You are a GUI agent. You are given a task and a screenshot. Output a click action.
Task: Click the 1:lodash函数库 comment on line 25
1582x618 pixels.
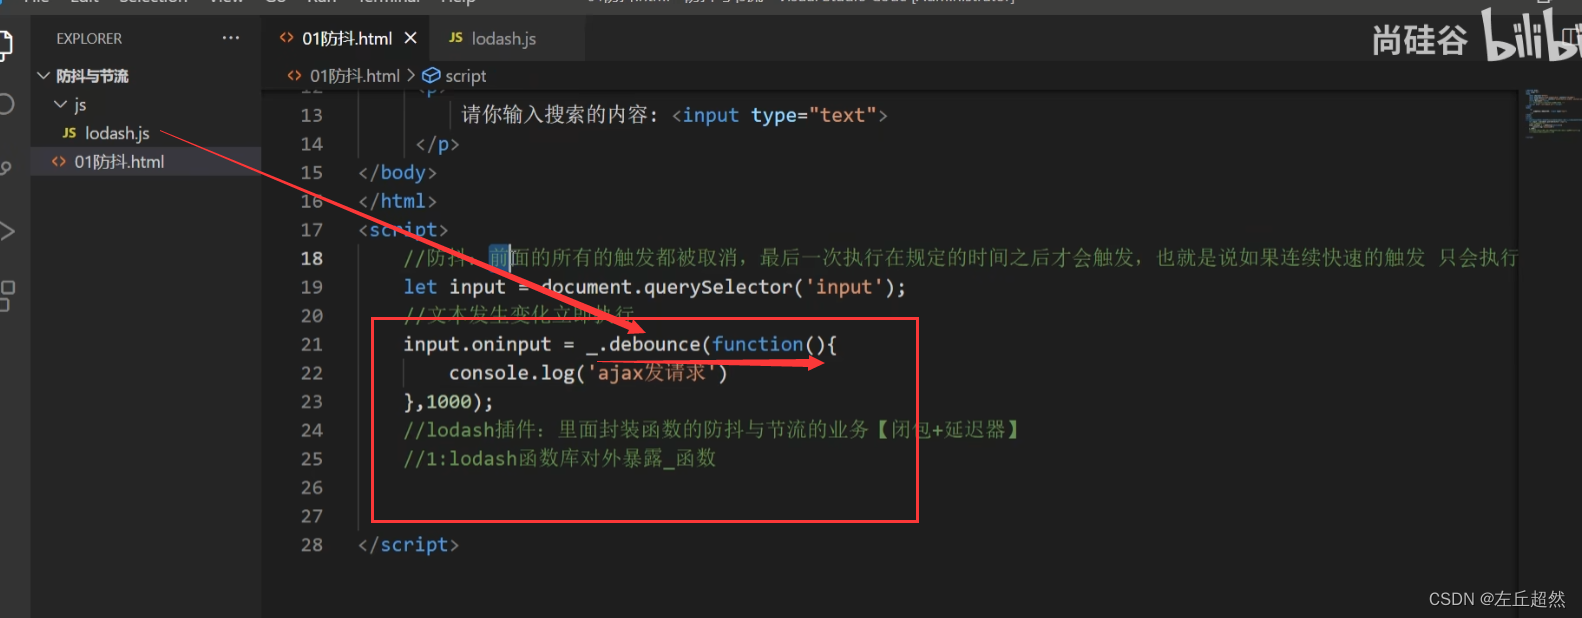click(x=560, y=459)
